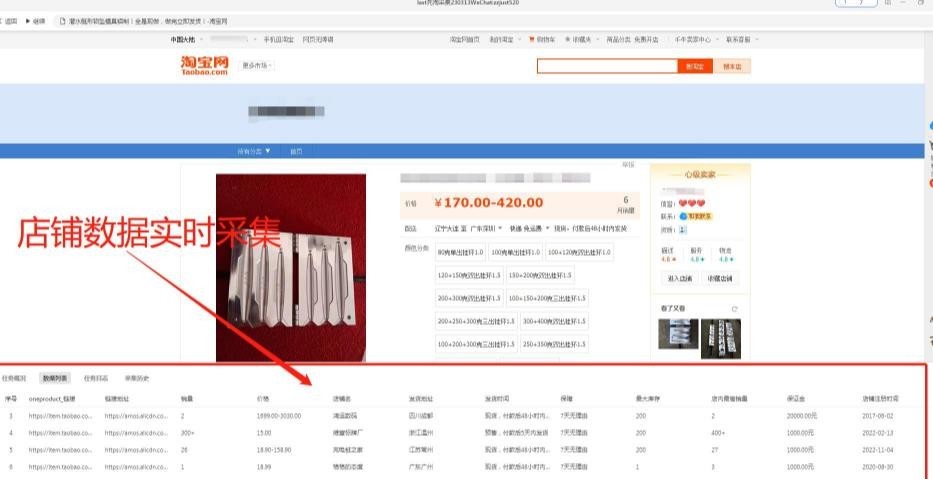Switch to the 采集历史 tab
The image size is (933, 502).
tap(137, 378)
